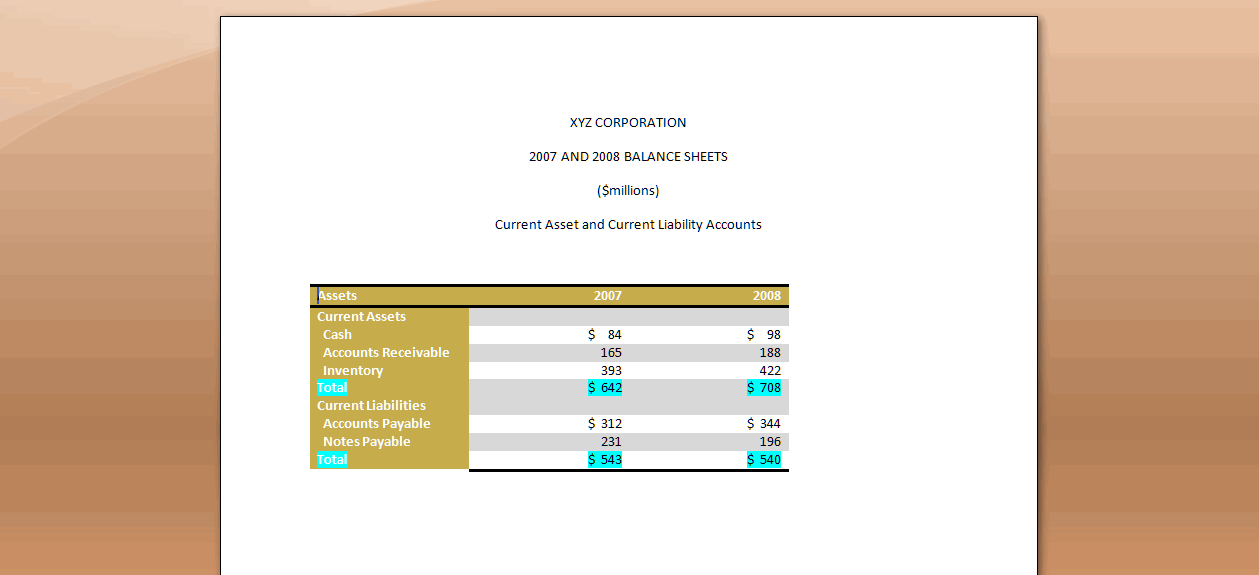The image size is (1259, 575).
Task: Click the XYZ CORPORATION title line
Action: [628, 123]
